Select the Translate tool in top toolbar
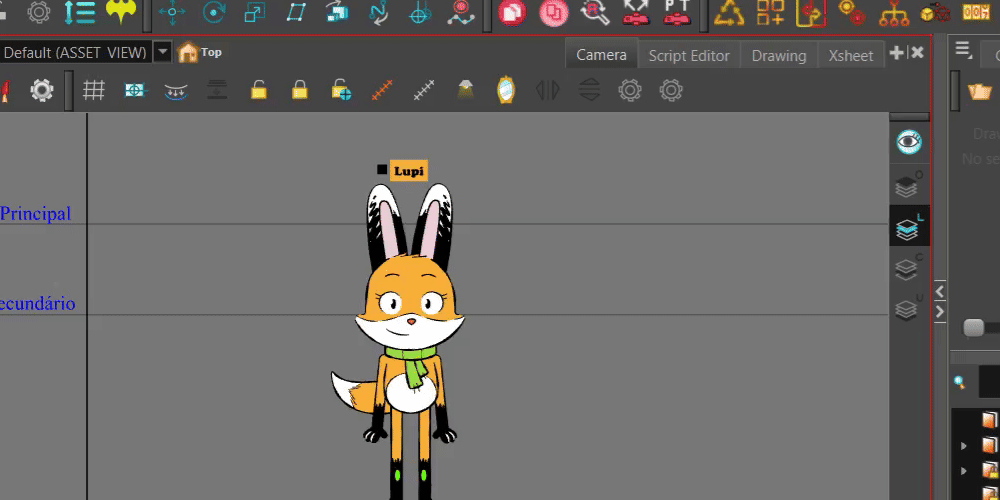This screenshot has width=1000, height=500. coord(173,13)
